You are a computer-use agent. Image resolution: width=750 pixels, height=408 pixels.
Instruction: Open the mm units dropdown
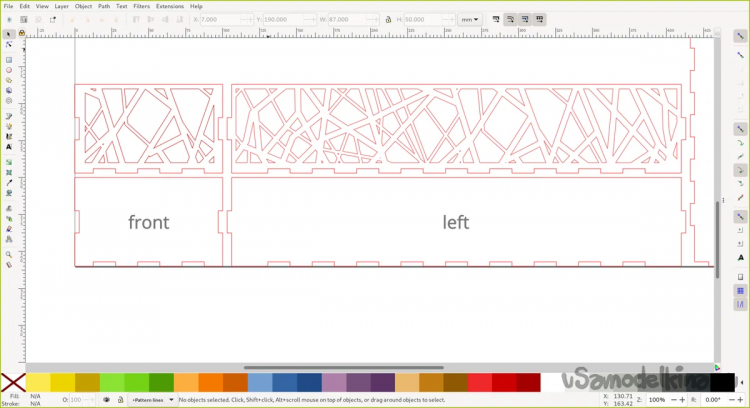[470, 19]
